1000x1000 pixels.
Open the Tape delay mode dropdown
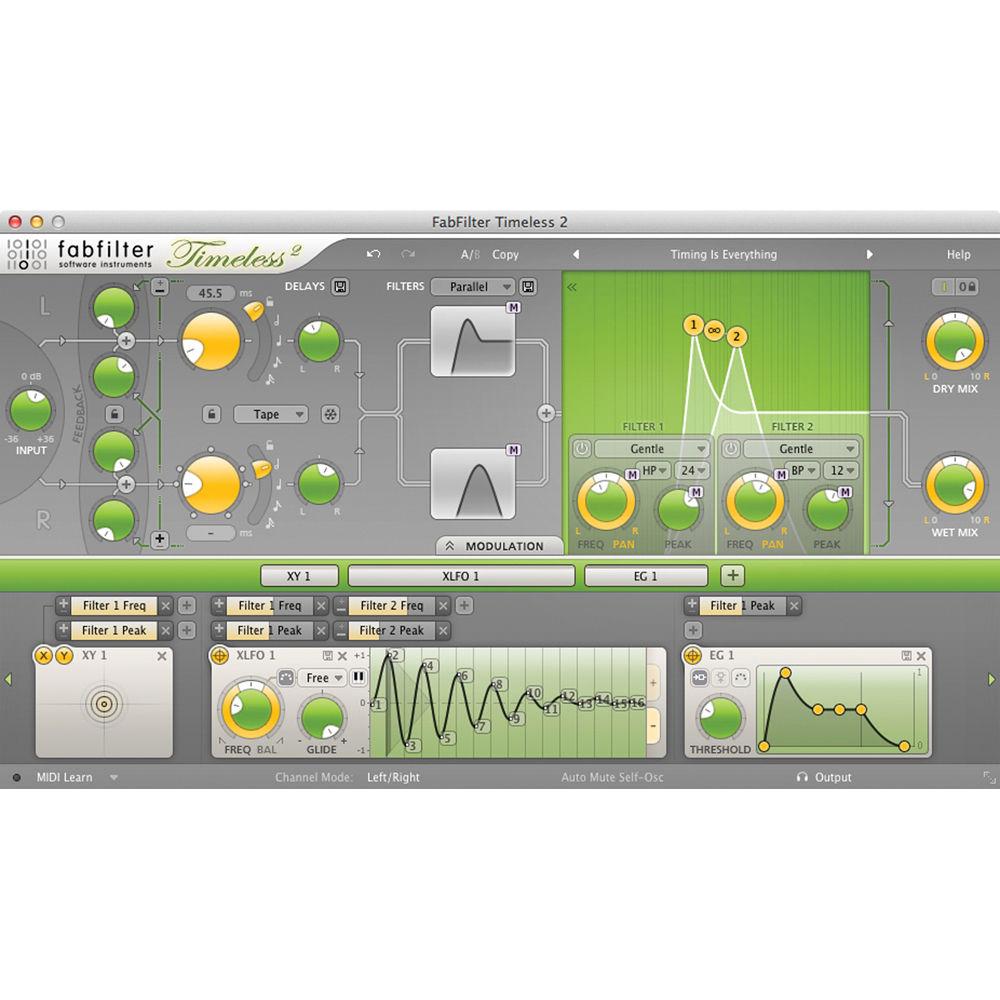(270, 414)
